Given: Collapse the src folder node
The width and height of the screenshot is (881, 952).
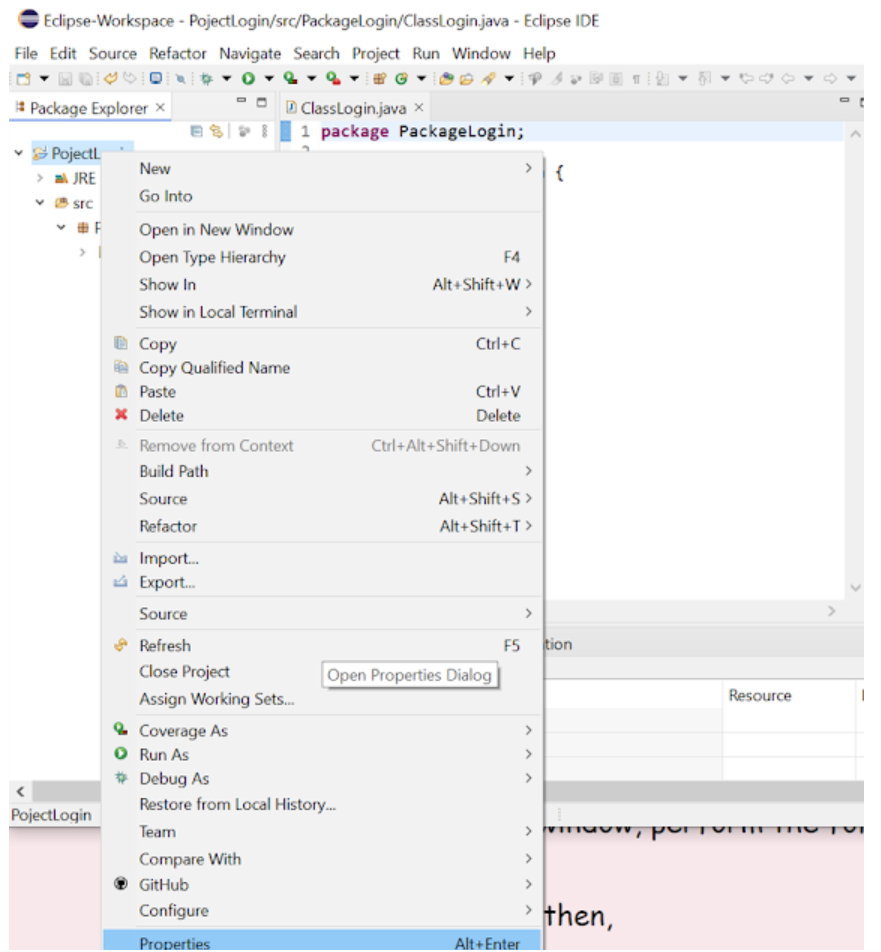Looking at the screenshot, I should click(40, 203).
